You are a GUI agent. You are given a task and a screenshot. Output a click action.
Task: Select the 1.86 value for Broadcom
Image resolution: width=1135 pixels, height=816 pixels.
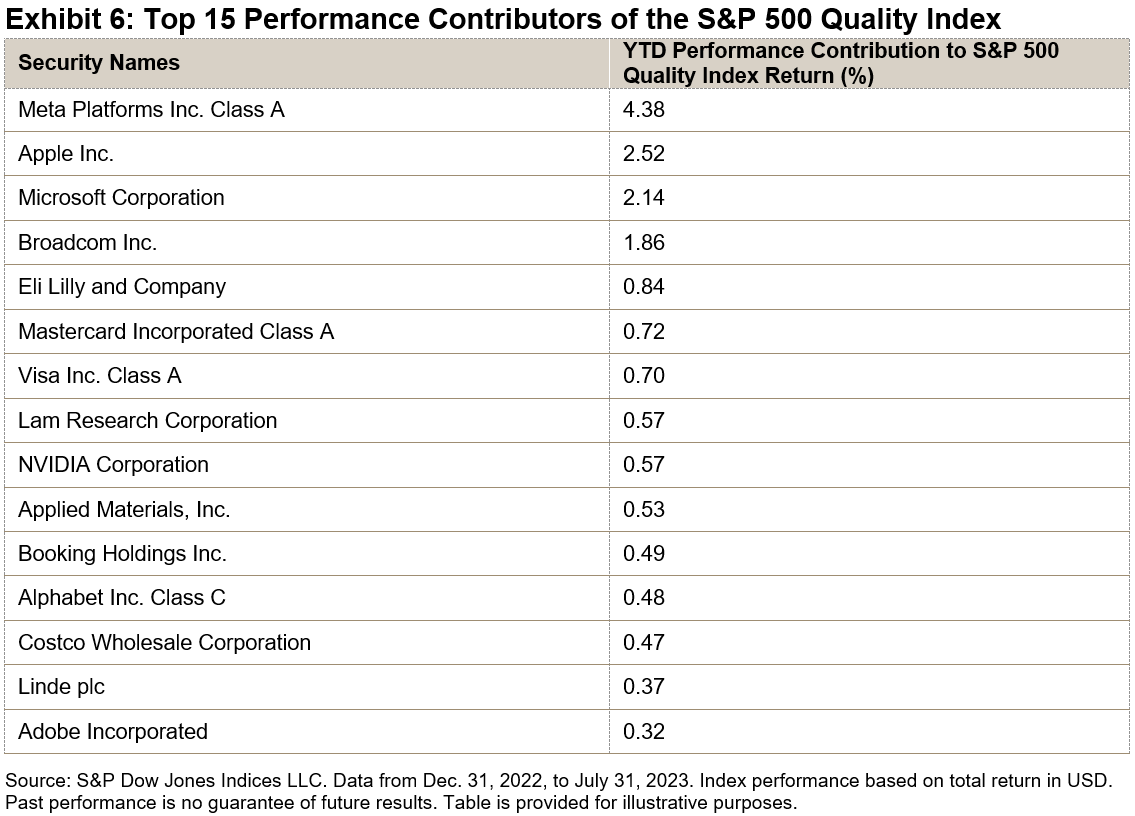click(x=644, y=243)
